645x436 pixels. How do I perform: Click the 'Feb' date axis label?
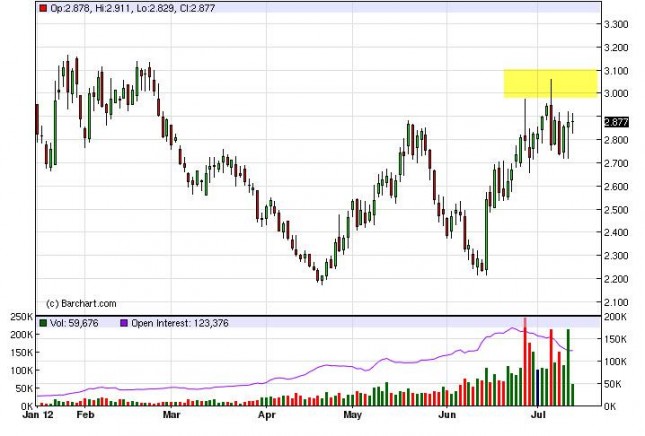[x=85, y=415]
